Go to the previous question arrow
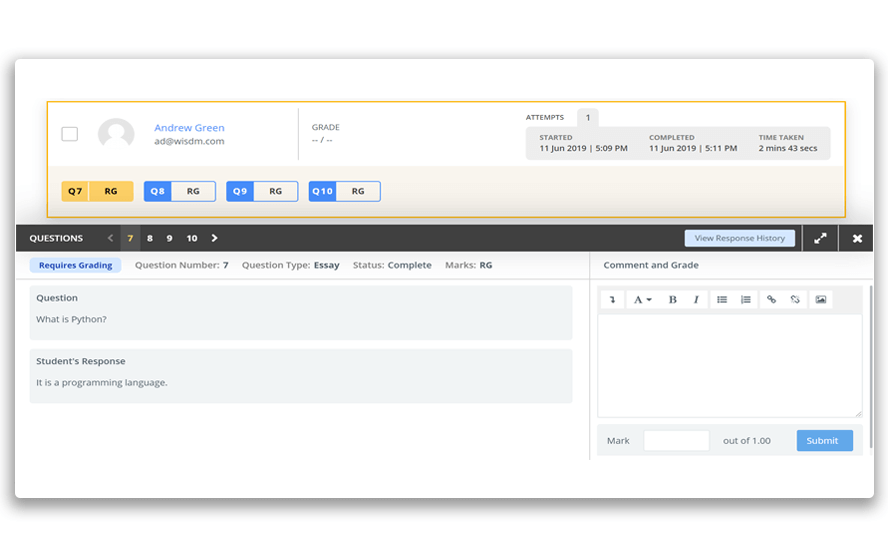 [110, 238]
